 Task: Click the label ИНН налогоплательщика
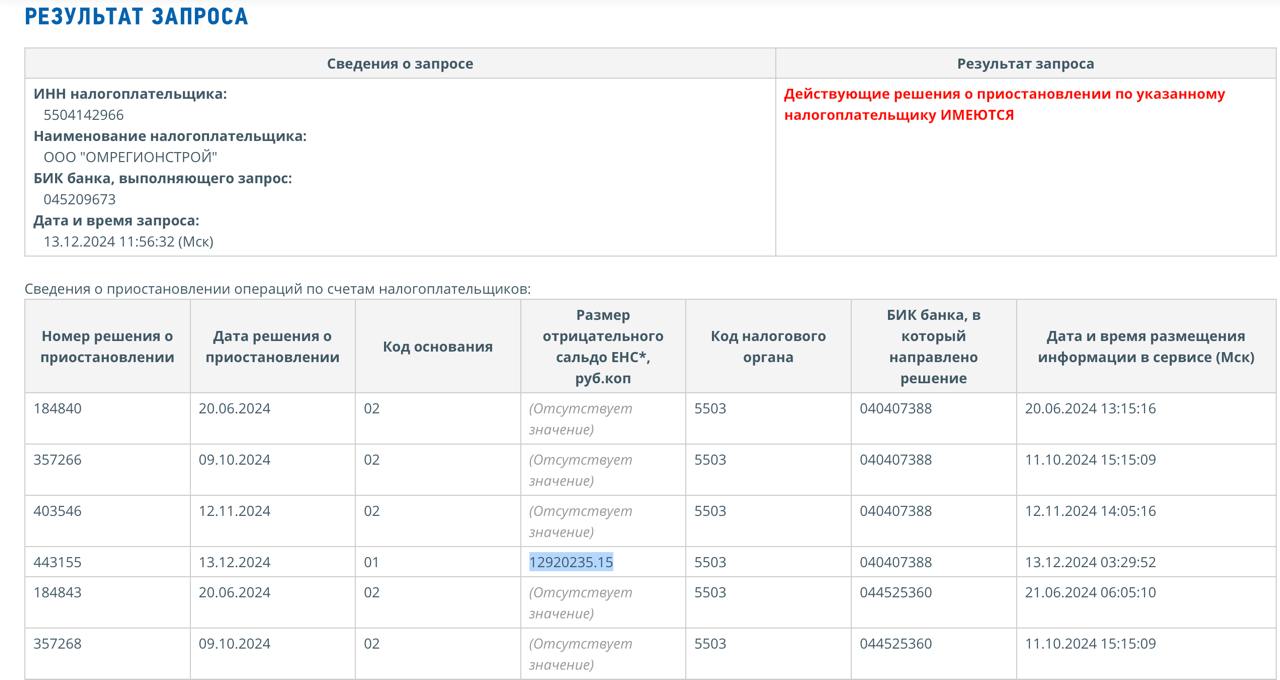point(130,94)
